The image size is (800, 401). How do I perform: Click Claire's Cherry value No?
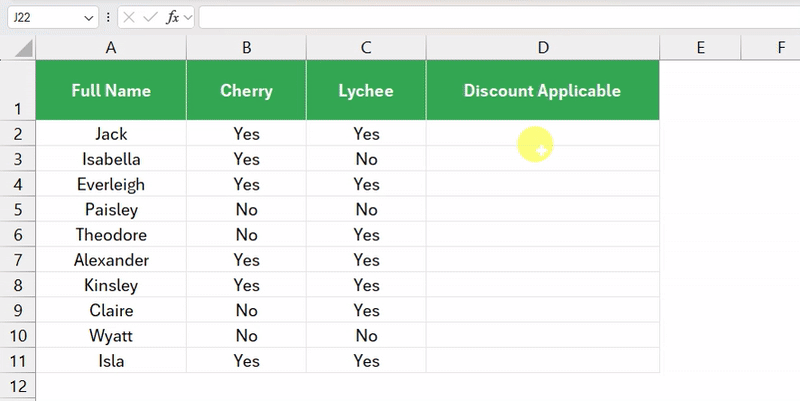click(x=246, y=310)
